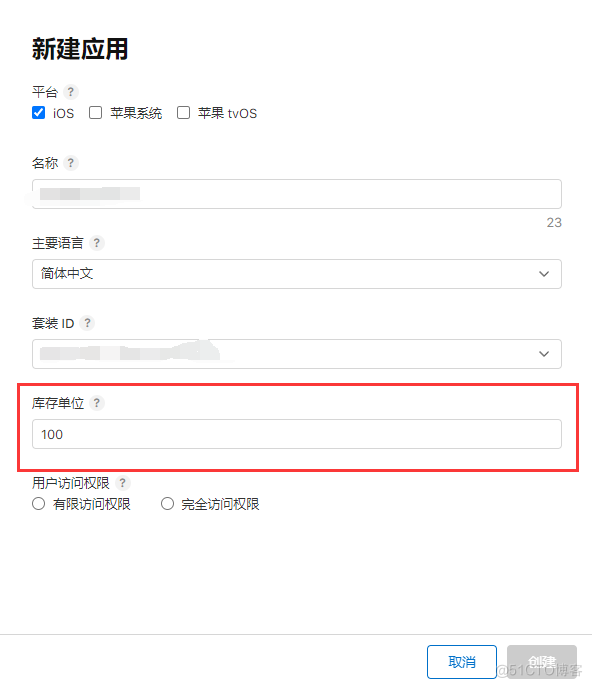Check the 苹果 tvOS platform checkbox
The image size is (592, 687).
(x=183, y=113)
